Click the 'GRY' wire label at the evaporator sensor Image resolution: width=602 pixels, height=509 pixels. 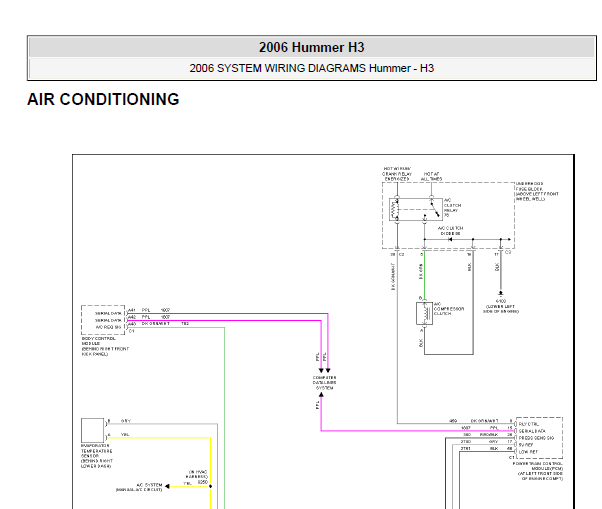[x=126, y=421]
